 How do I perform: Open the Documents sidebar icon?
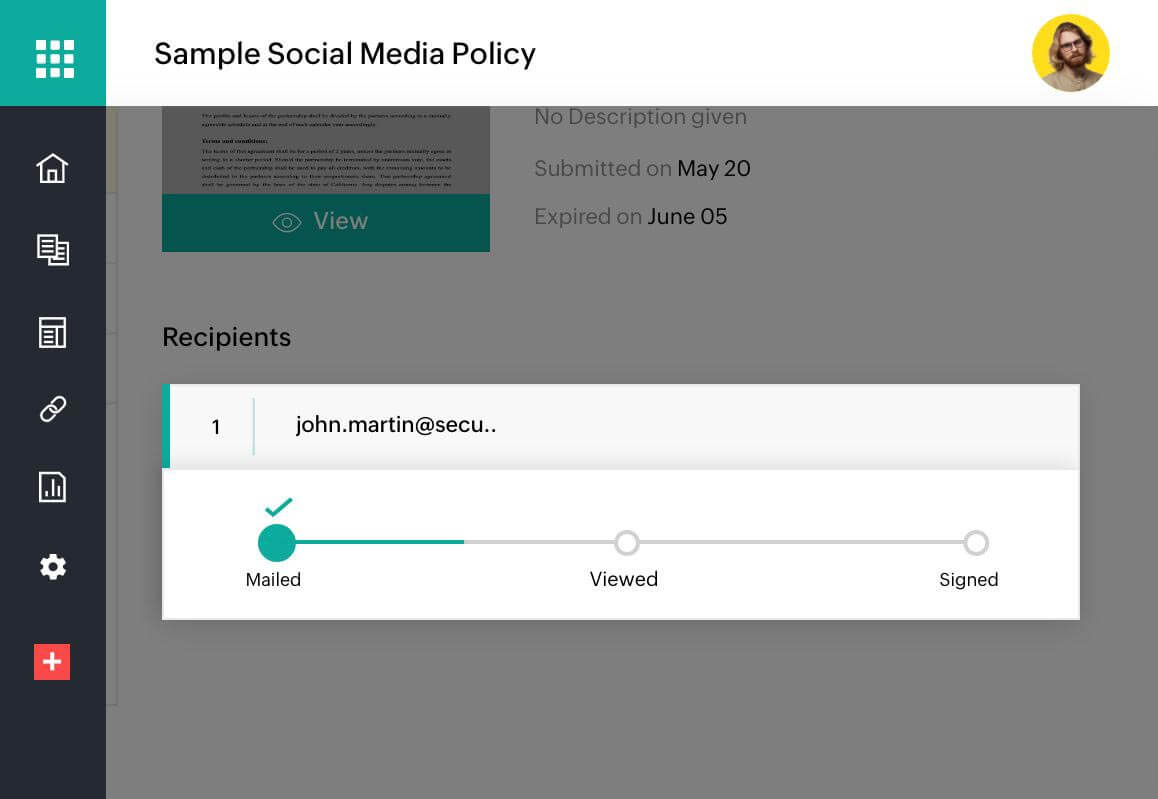tap(52, 249)
